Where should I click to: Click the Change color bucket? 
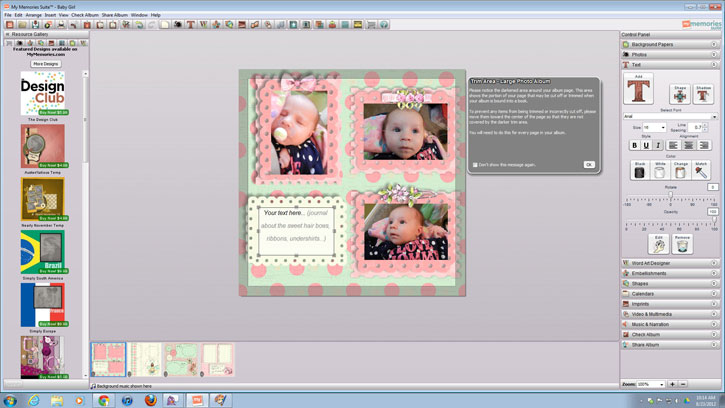pyautogui.click(x=680, y=170)
